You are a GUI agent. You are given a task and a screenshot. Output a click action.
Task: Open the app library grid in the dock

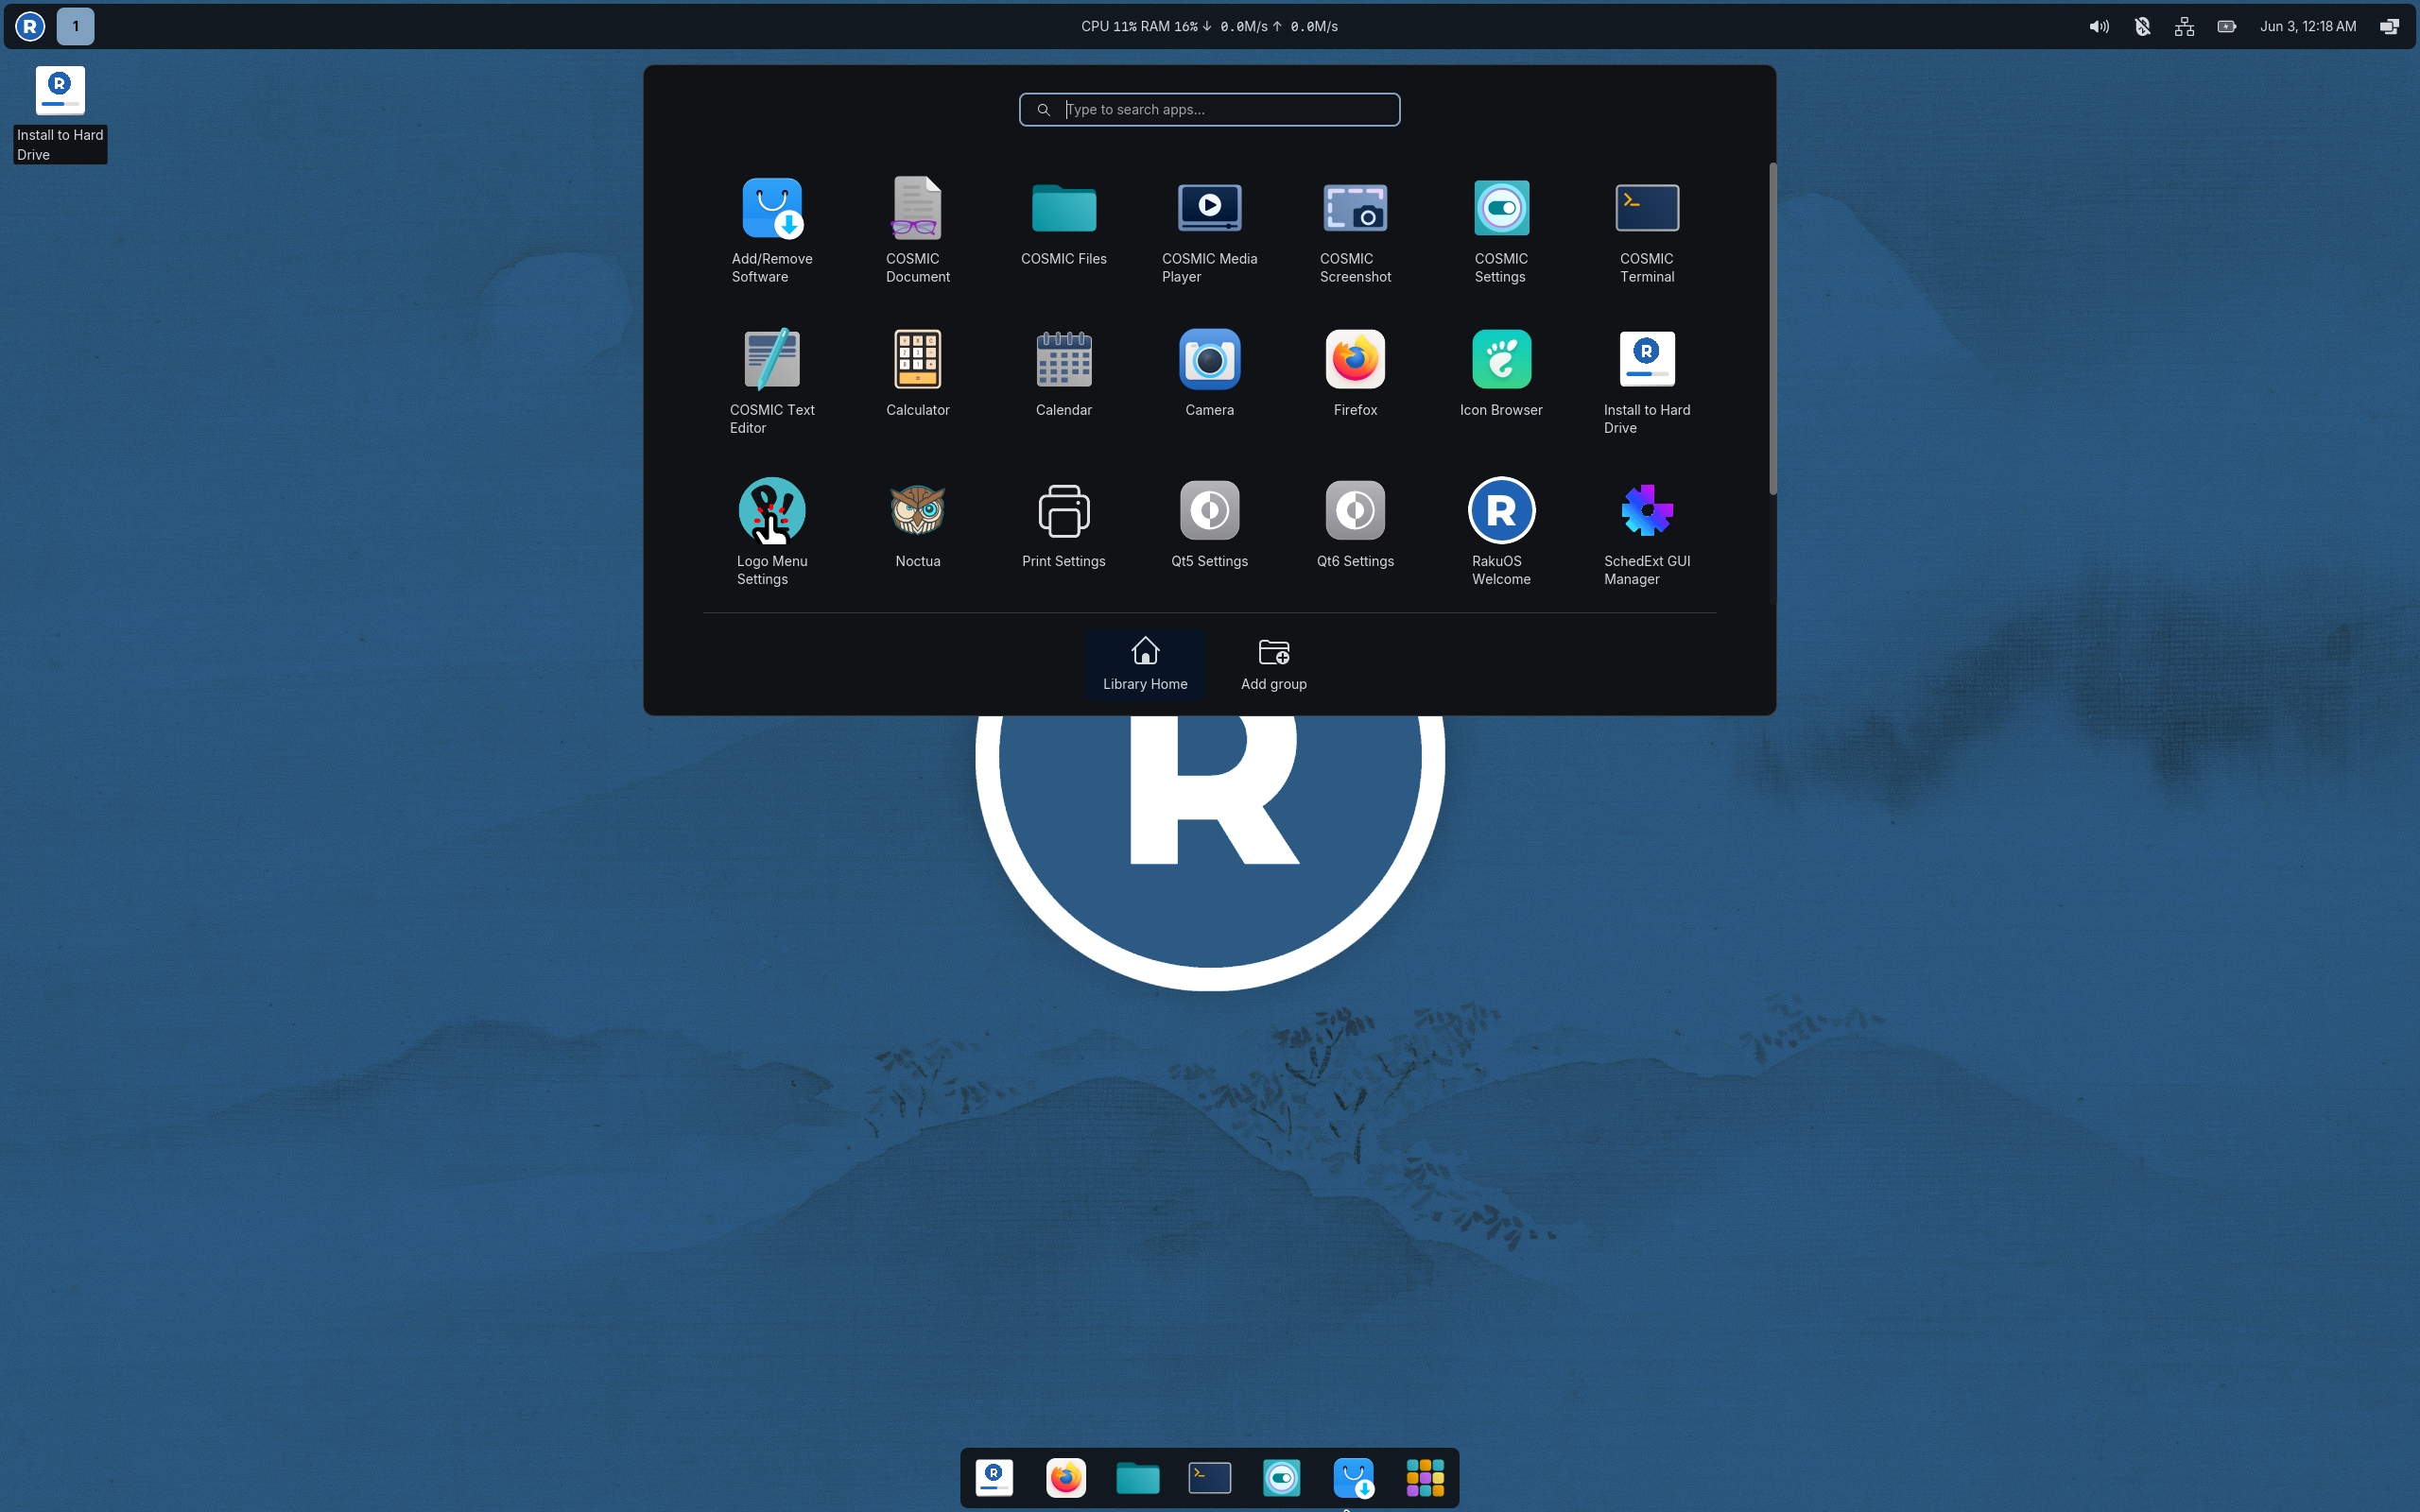tap(1425, 1477)
